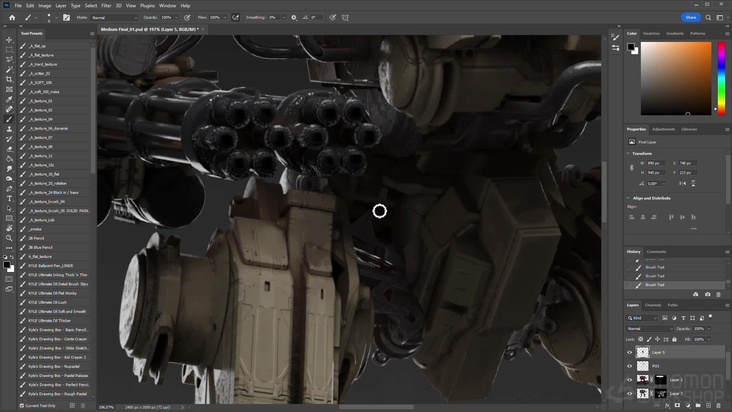Viewport: 732px width, 412px height.
Task: Create new document from current state
Action: (x=696, y=294)
